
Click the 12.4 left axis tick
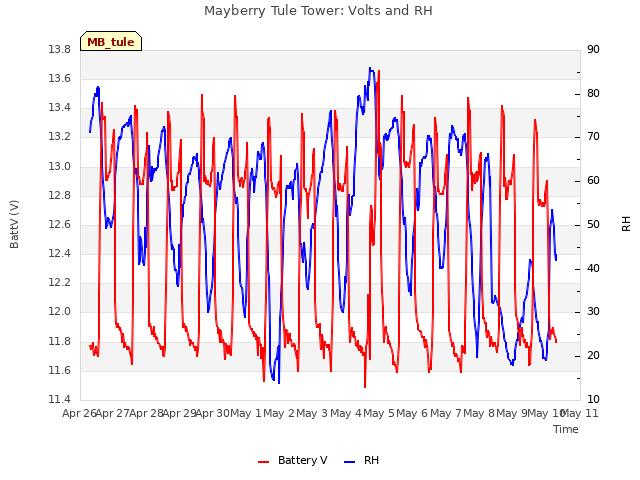[x=59, y=253]
